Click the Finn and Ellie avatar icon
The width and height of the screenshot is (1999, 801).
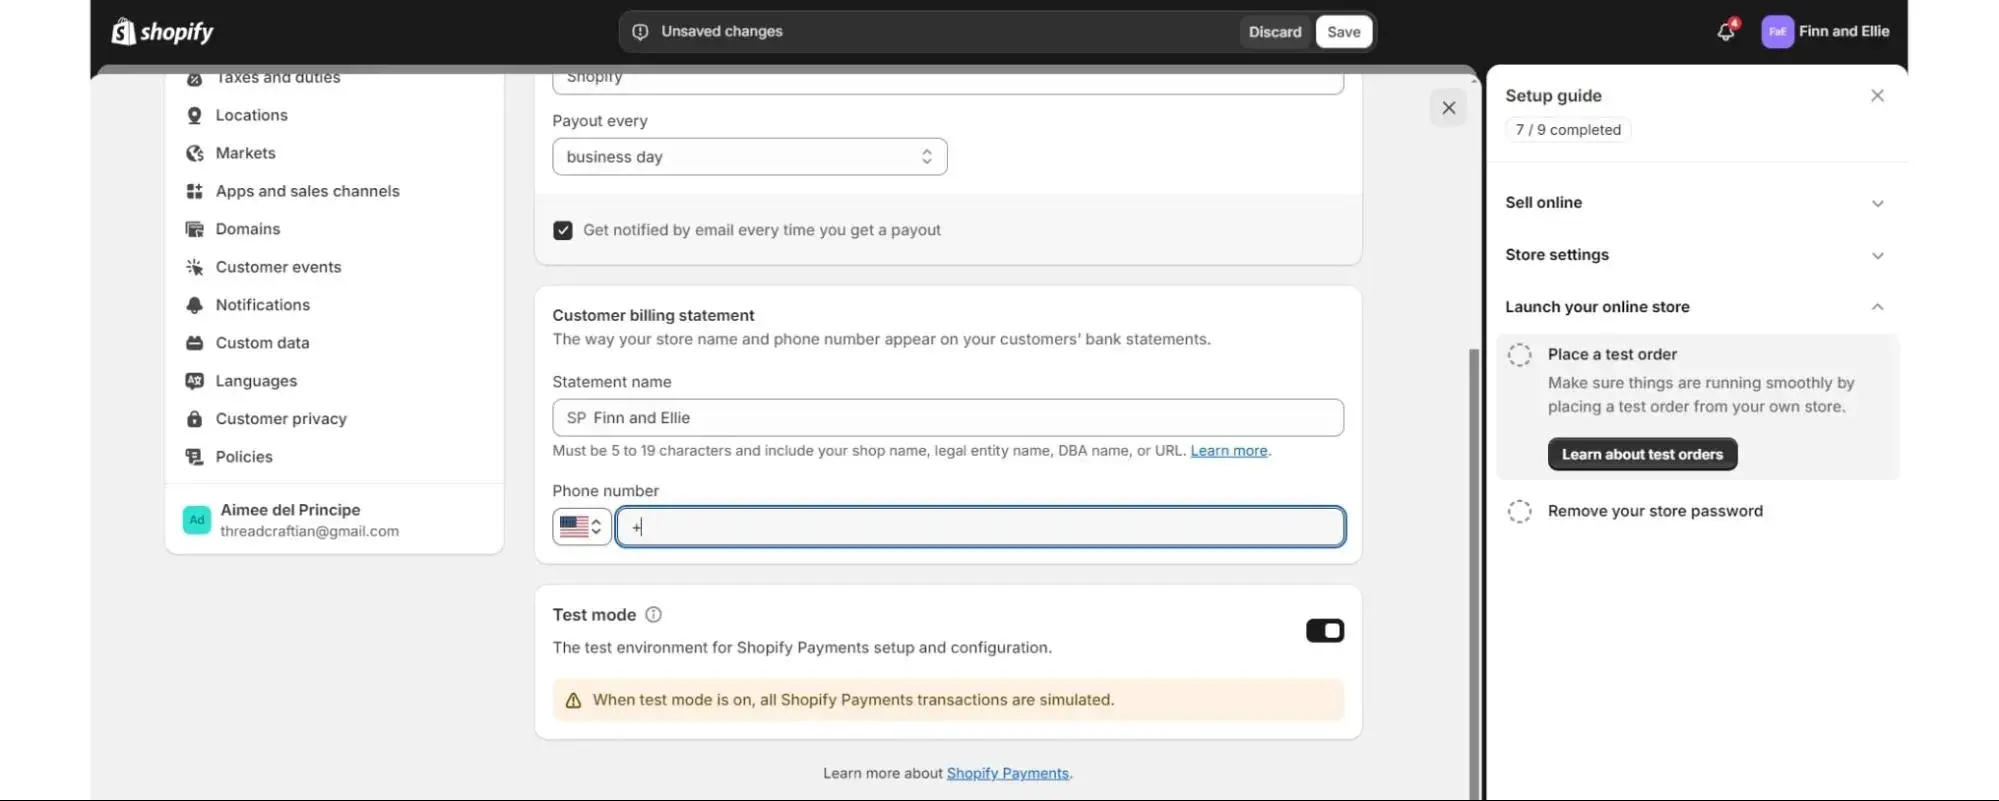click(1777, 32)
